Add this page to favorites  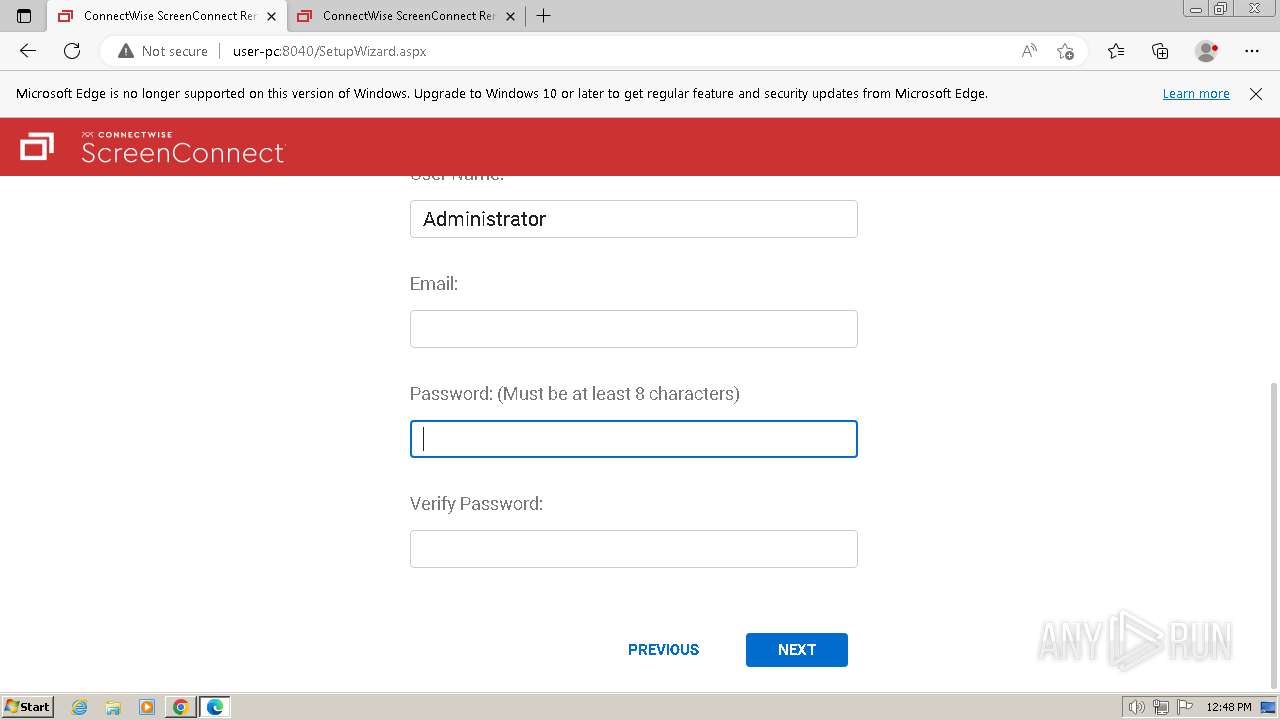tap(1065, 51)
